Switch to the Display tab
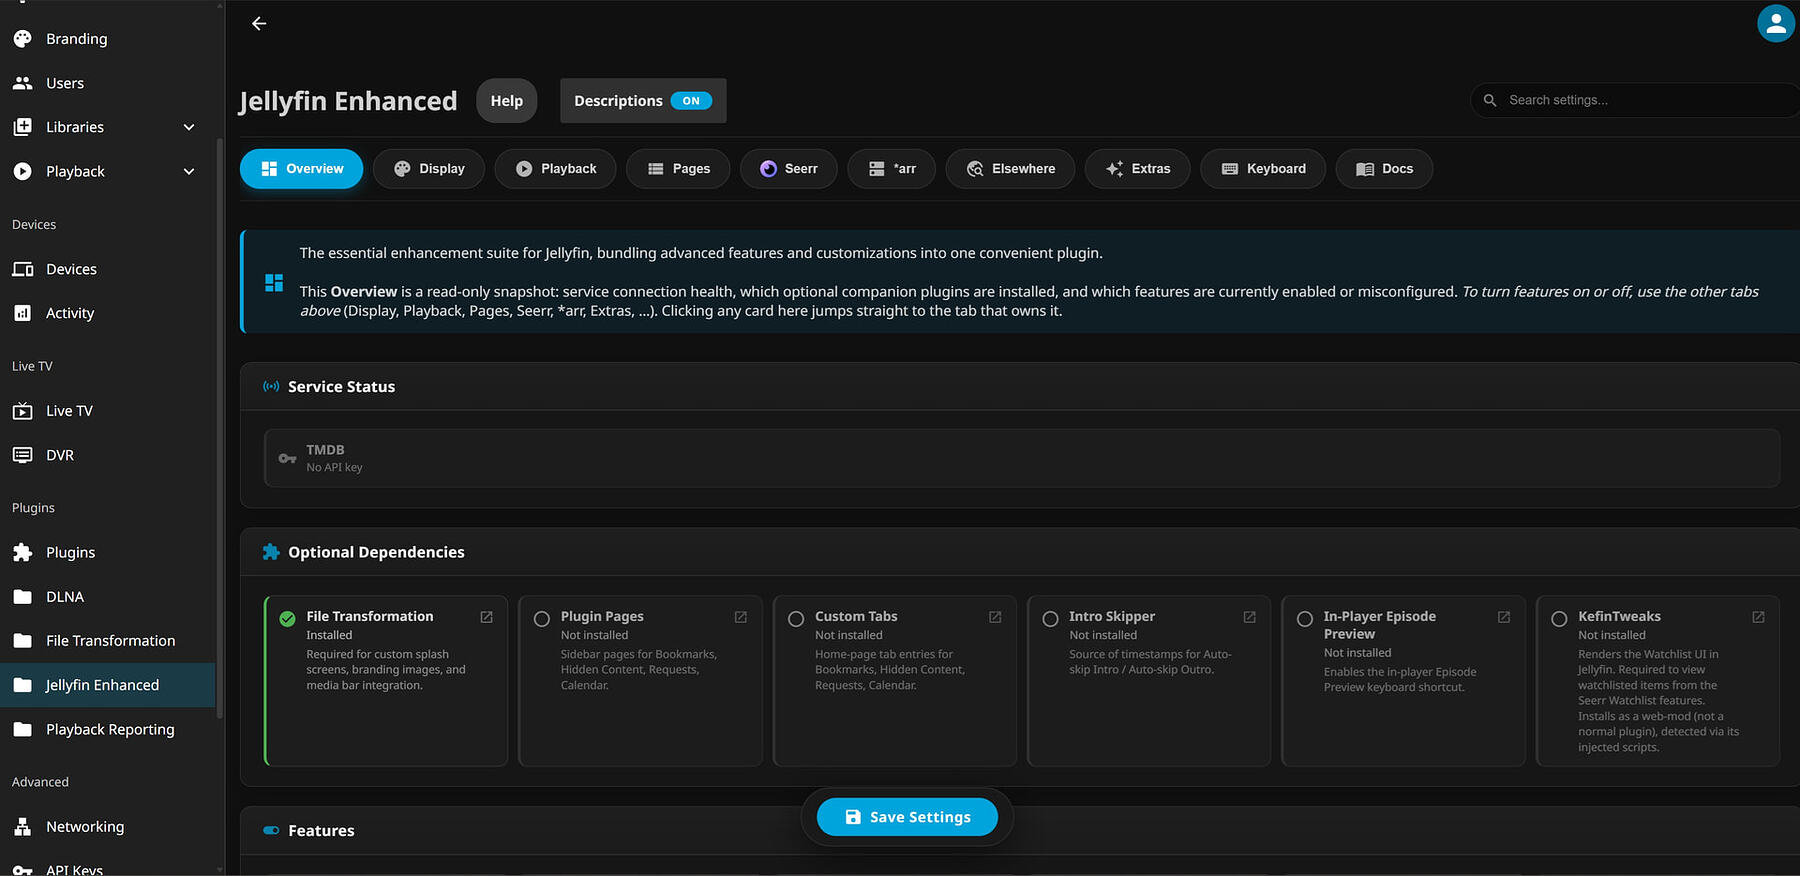 click(429, 169)
